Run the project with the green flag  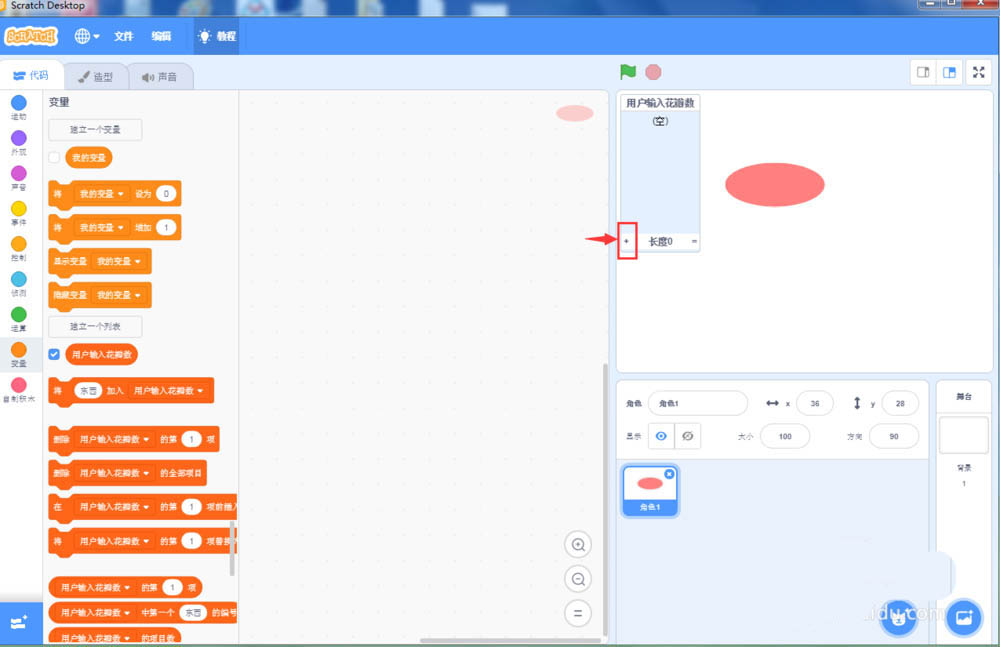click(627, 71)
